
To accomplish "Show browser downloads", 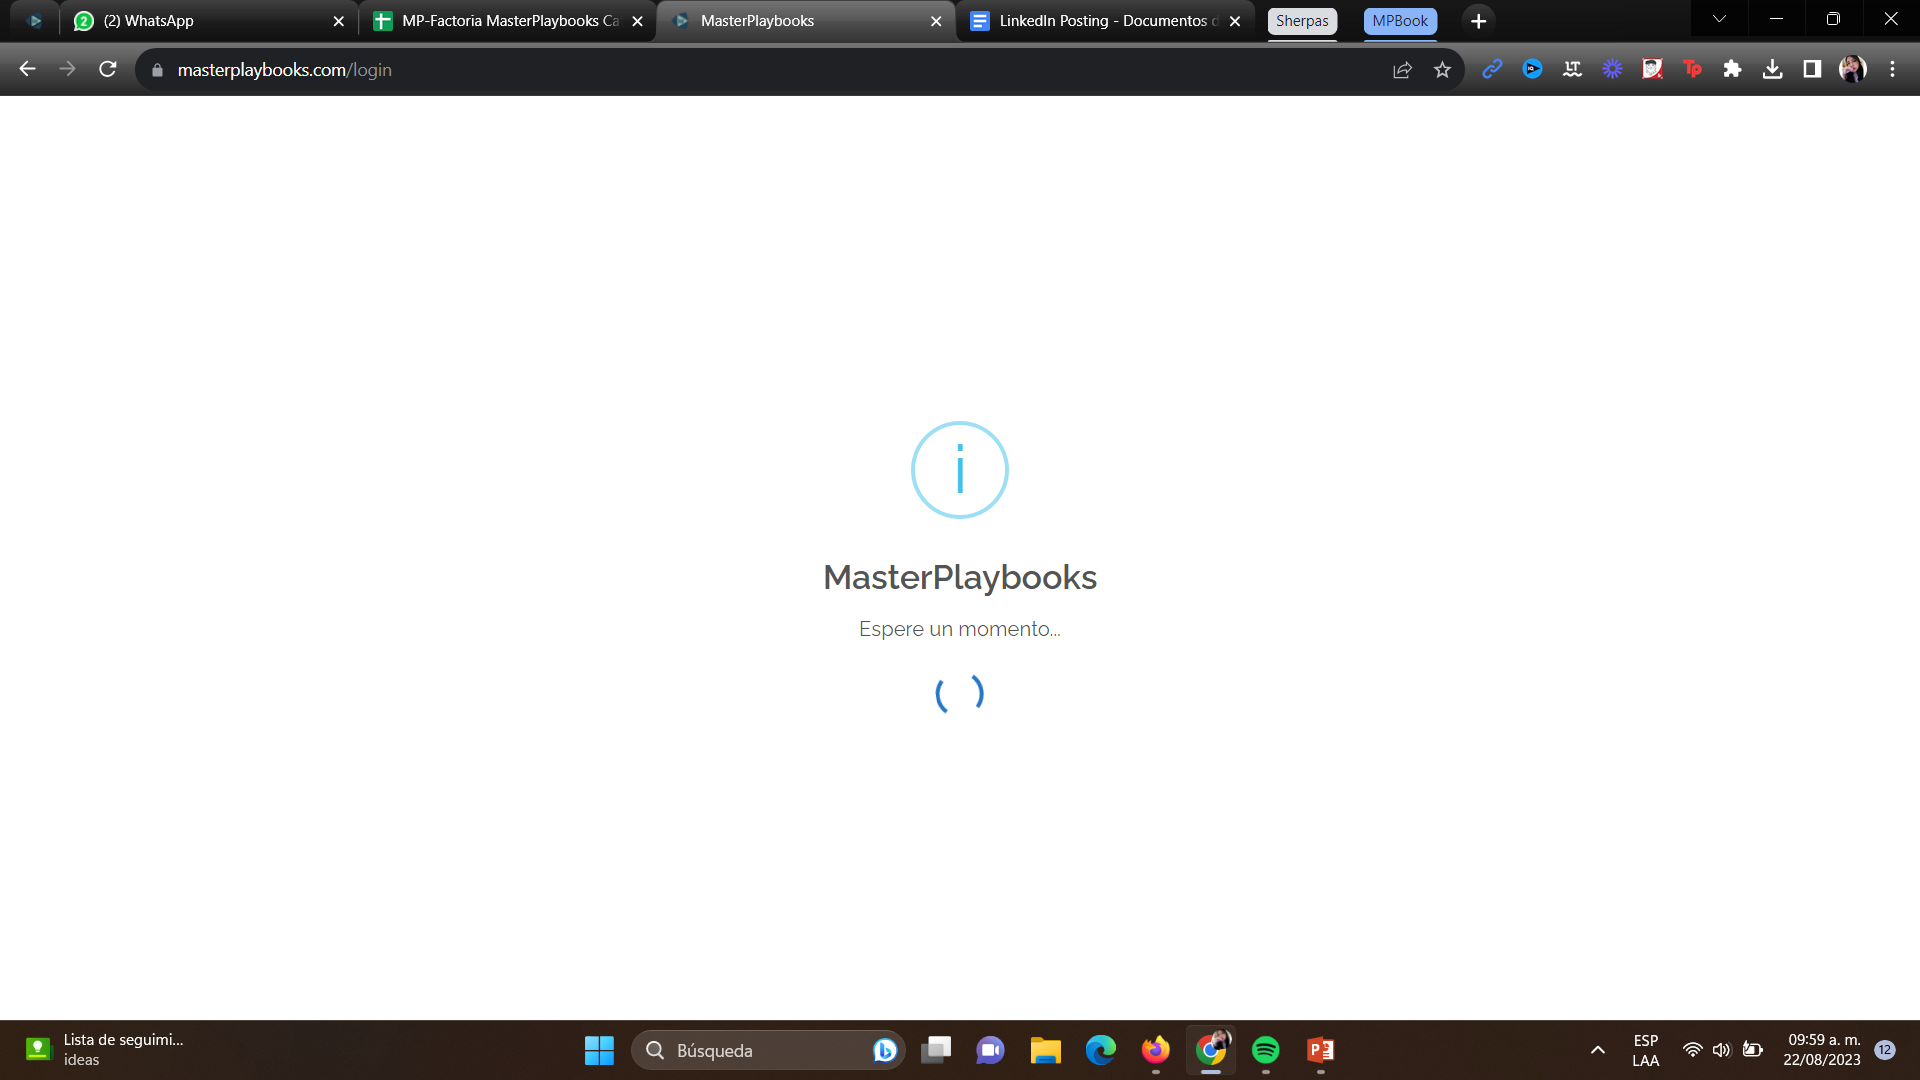I will (x=1772, y=69).
